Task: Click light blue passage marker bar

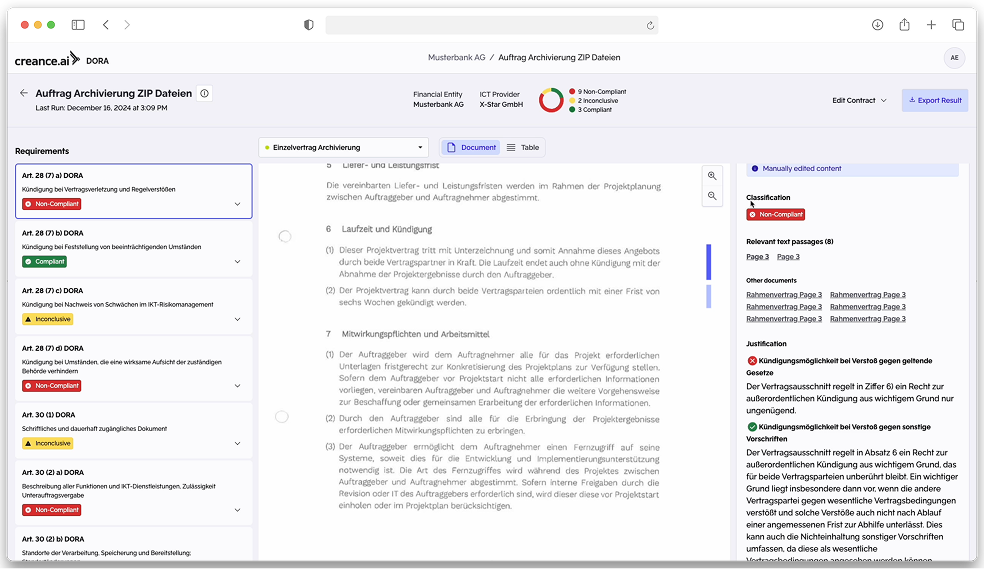Action: point(709,296)
